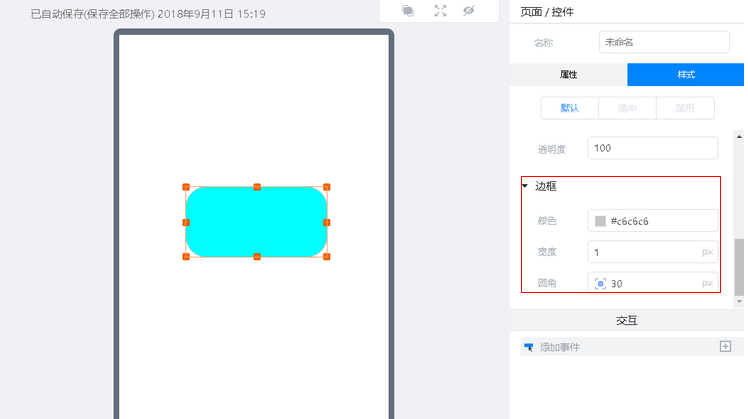Click the border color value #c6c6c6
The image size is (748, 419).
[629, 221]
